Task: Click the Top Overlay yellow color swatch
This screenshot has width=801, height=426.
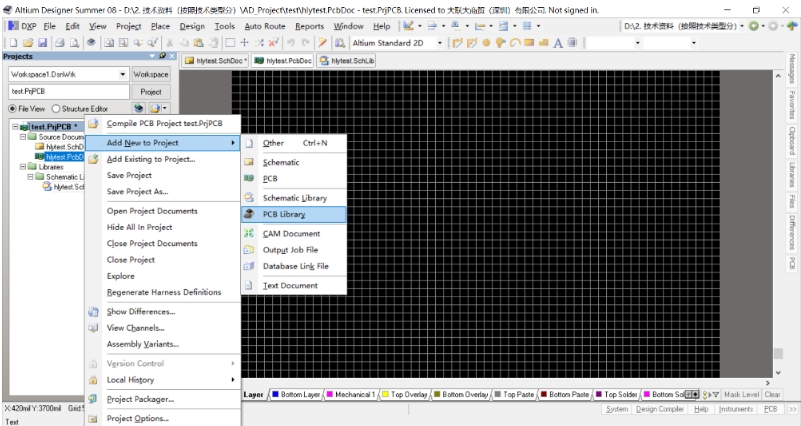Action: click(x=385, y=394)
